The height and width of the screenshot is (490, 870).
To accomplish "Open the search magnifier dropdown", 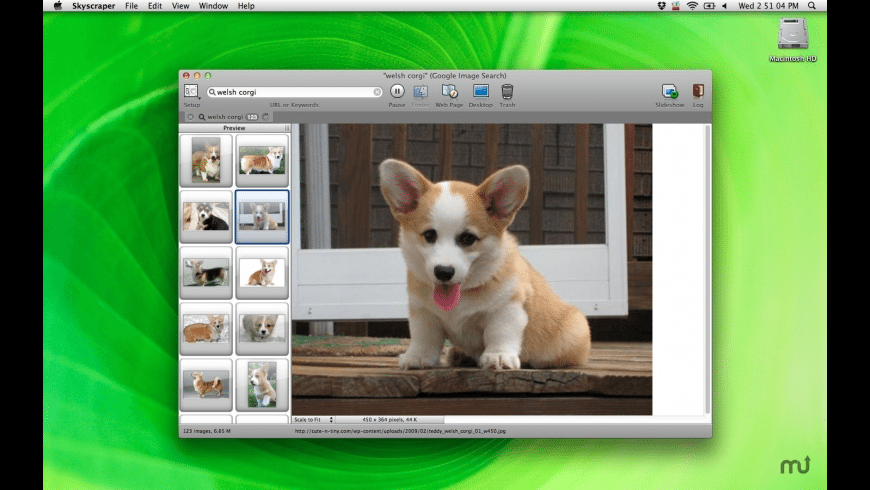I will pos(213,92).
